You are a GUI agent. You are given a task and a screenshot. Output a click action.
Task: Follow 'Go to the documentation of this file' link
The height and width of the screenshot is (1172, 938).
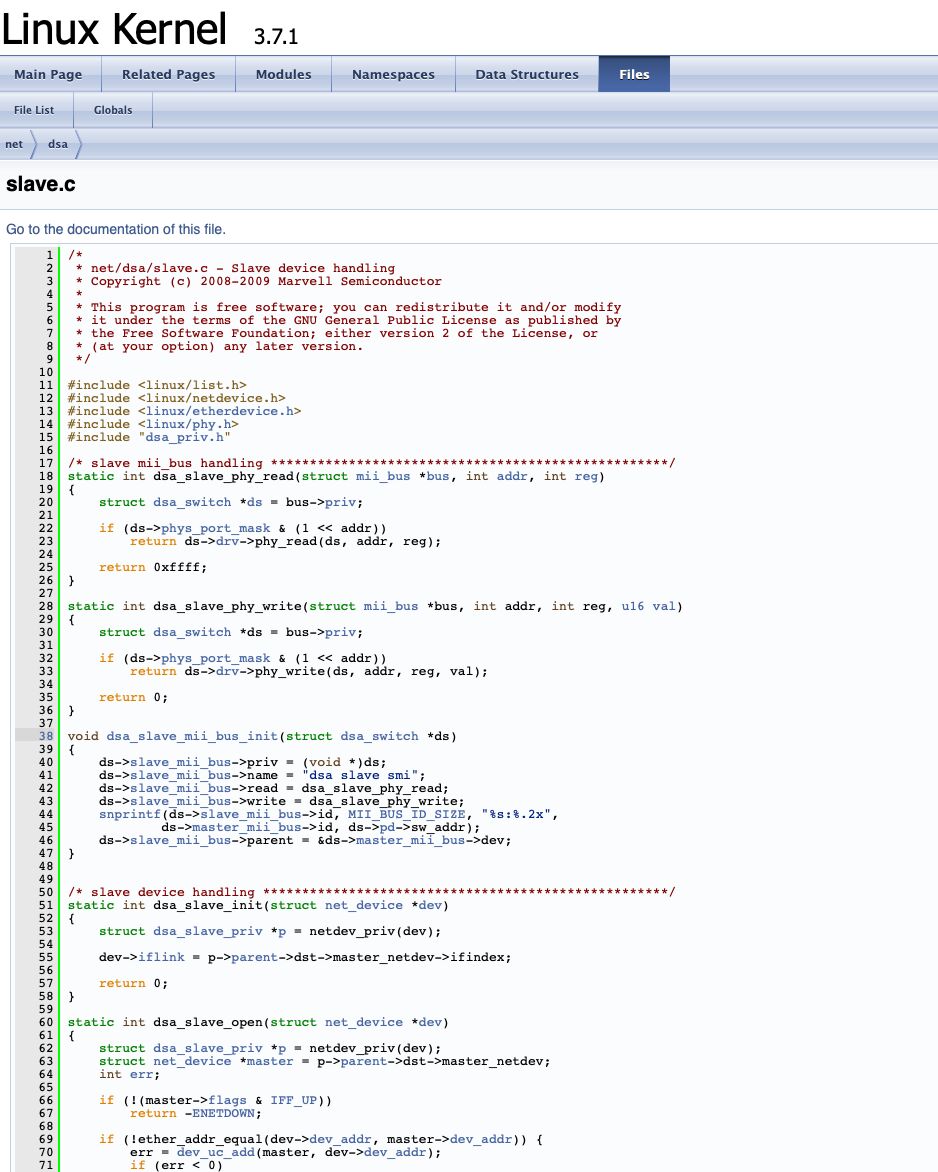point(116,229)
